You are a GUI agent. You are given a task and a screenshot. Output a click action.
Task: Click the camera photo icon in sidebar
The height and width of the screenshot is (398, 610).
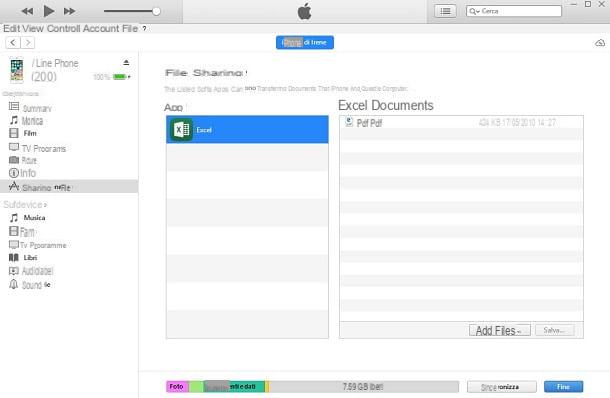pos(14,160)
